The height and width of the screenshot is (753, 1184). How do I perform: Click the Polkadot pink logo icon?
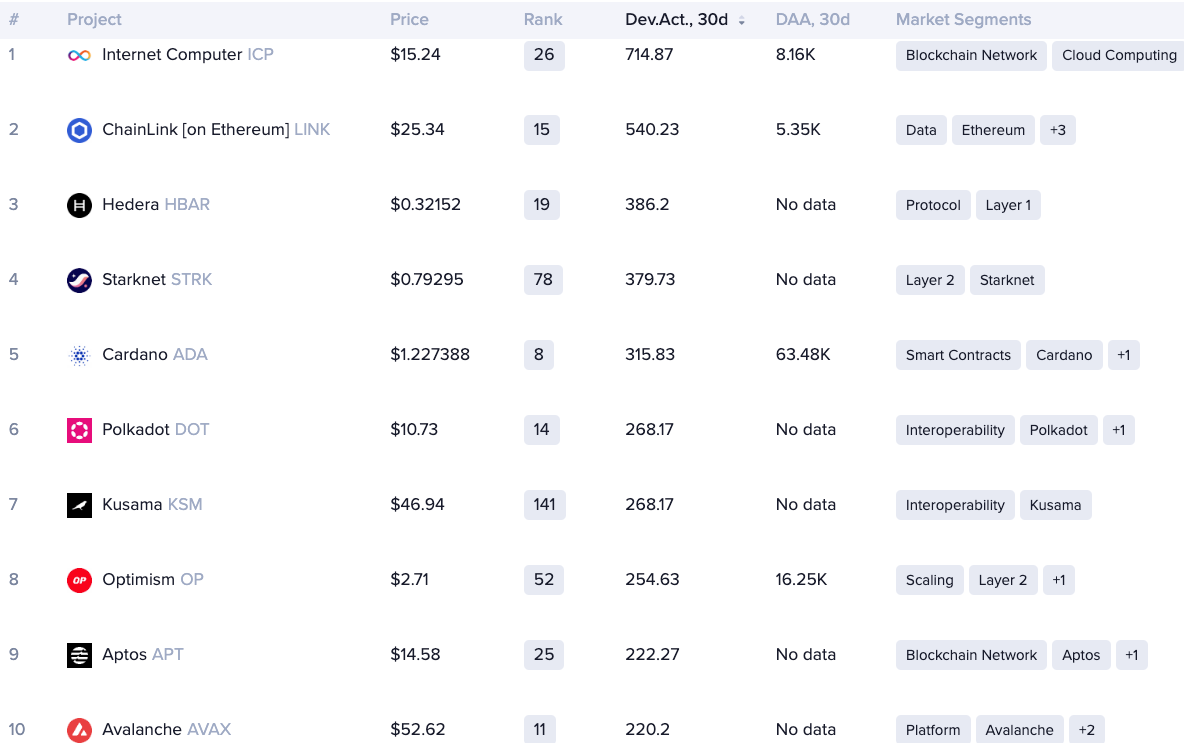pyautogui.click(x=79, y=430)
